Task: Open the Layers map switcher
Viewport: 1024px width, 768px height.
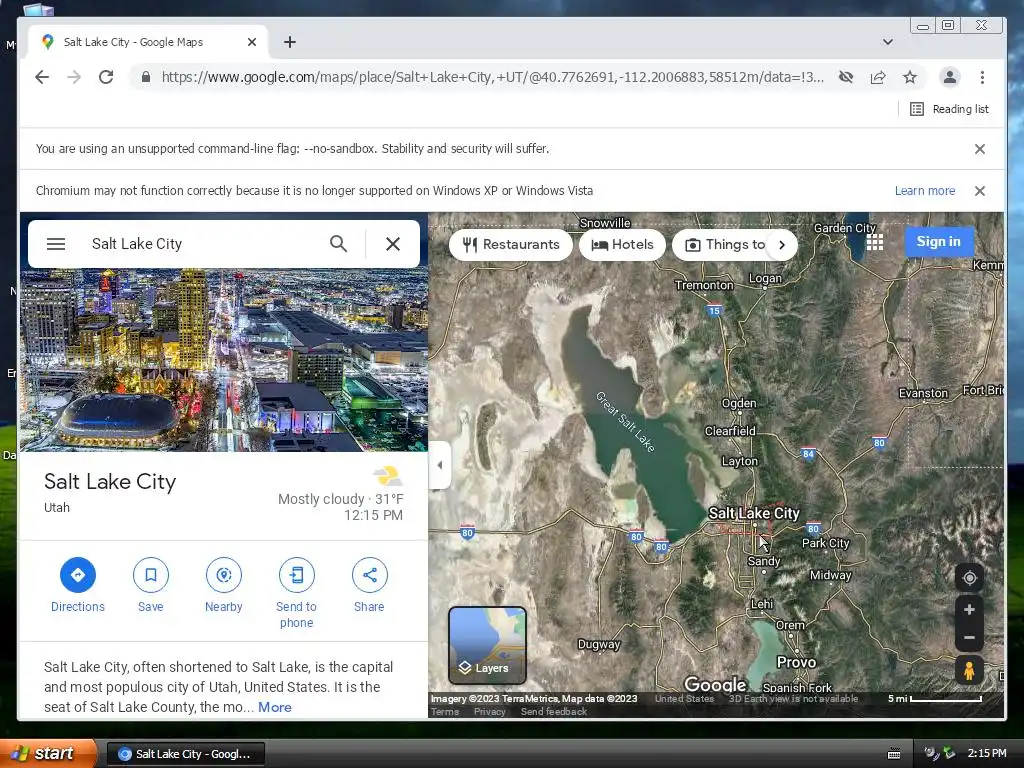Action: (487, 645)
